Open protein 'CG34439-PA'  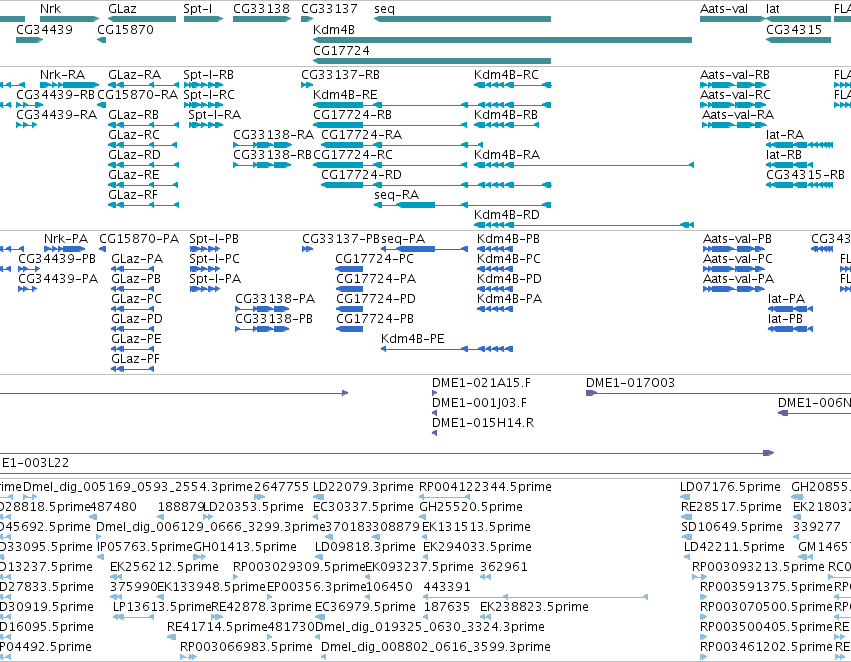click(x=58, y=279)
